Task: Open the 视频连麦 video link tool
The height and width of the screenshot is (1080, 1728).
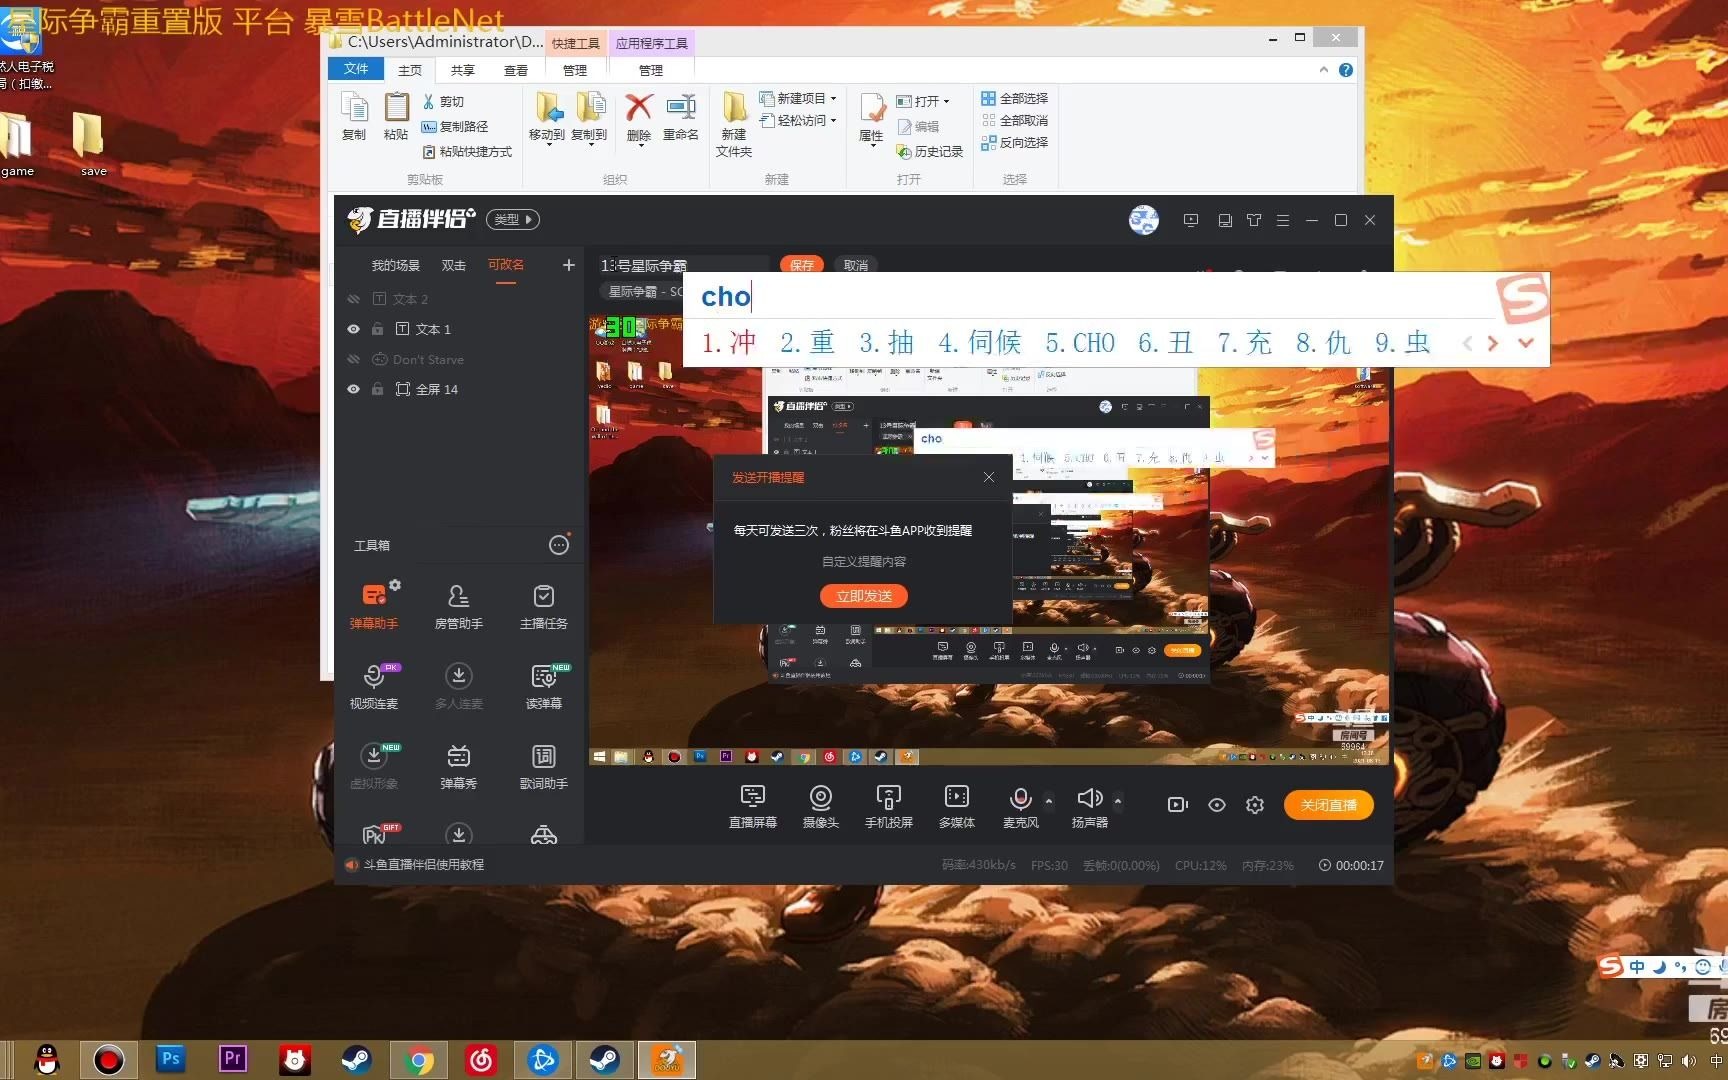Action: point(374,686)
